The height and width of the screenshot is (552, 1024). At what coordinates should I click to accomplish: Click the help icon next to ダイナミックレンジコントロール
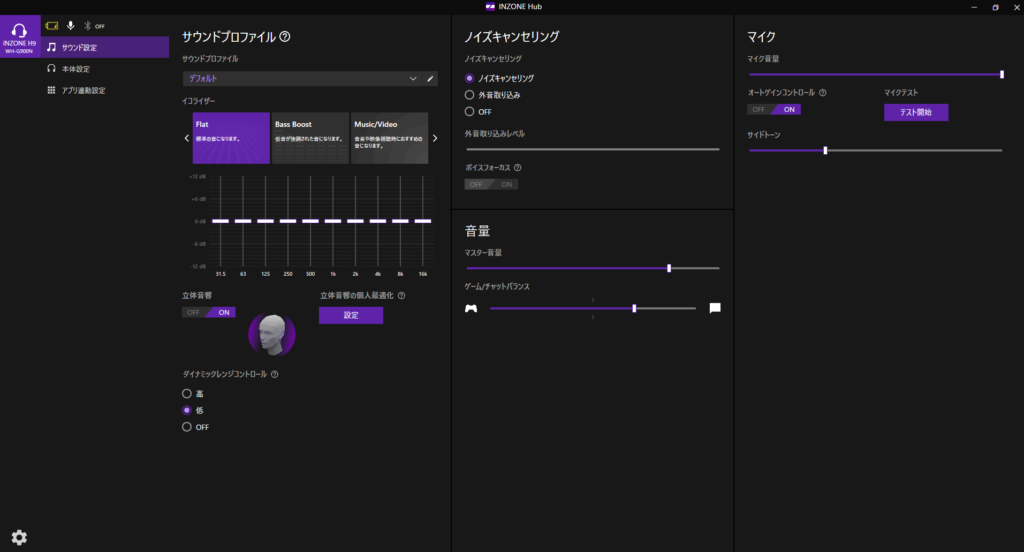coord(275,375)
